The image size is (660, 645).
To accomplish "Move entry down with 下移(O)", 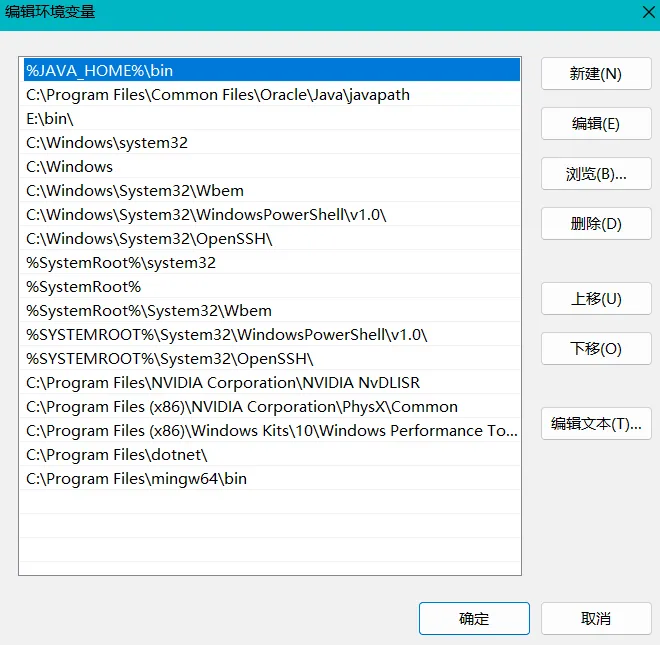I will click(596, 349).
